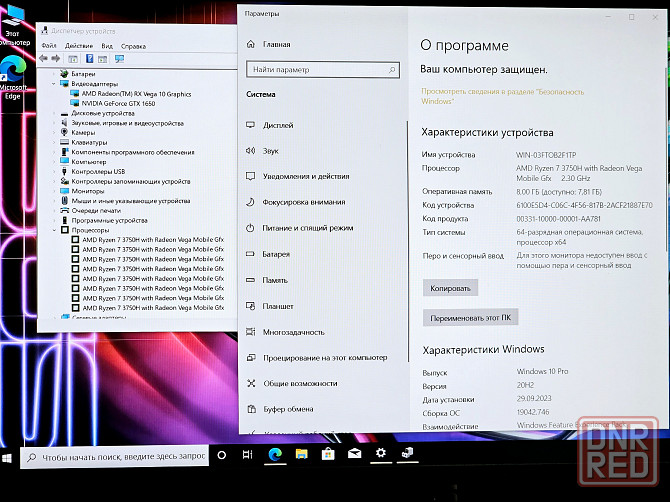Open Task View on taskbar
Image resolution: width=670 pixels, height=502 pixels.
point(247,455)
